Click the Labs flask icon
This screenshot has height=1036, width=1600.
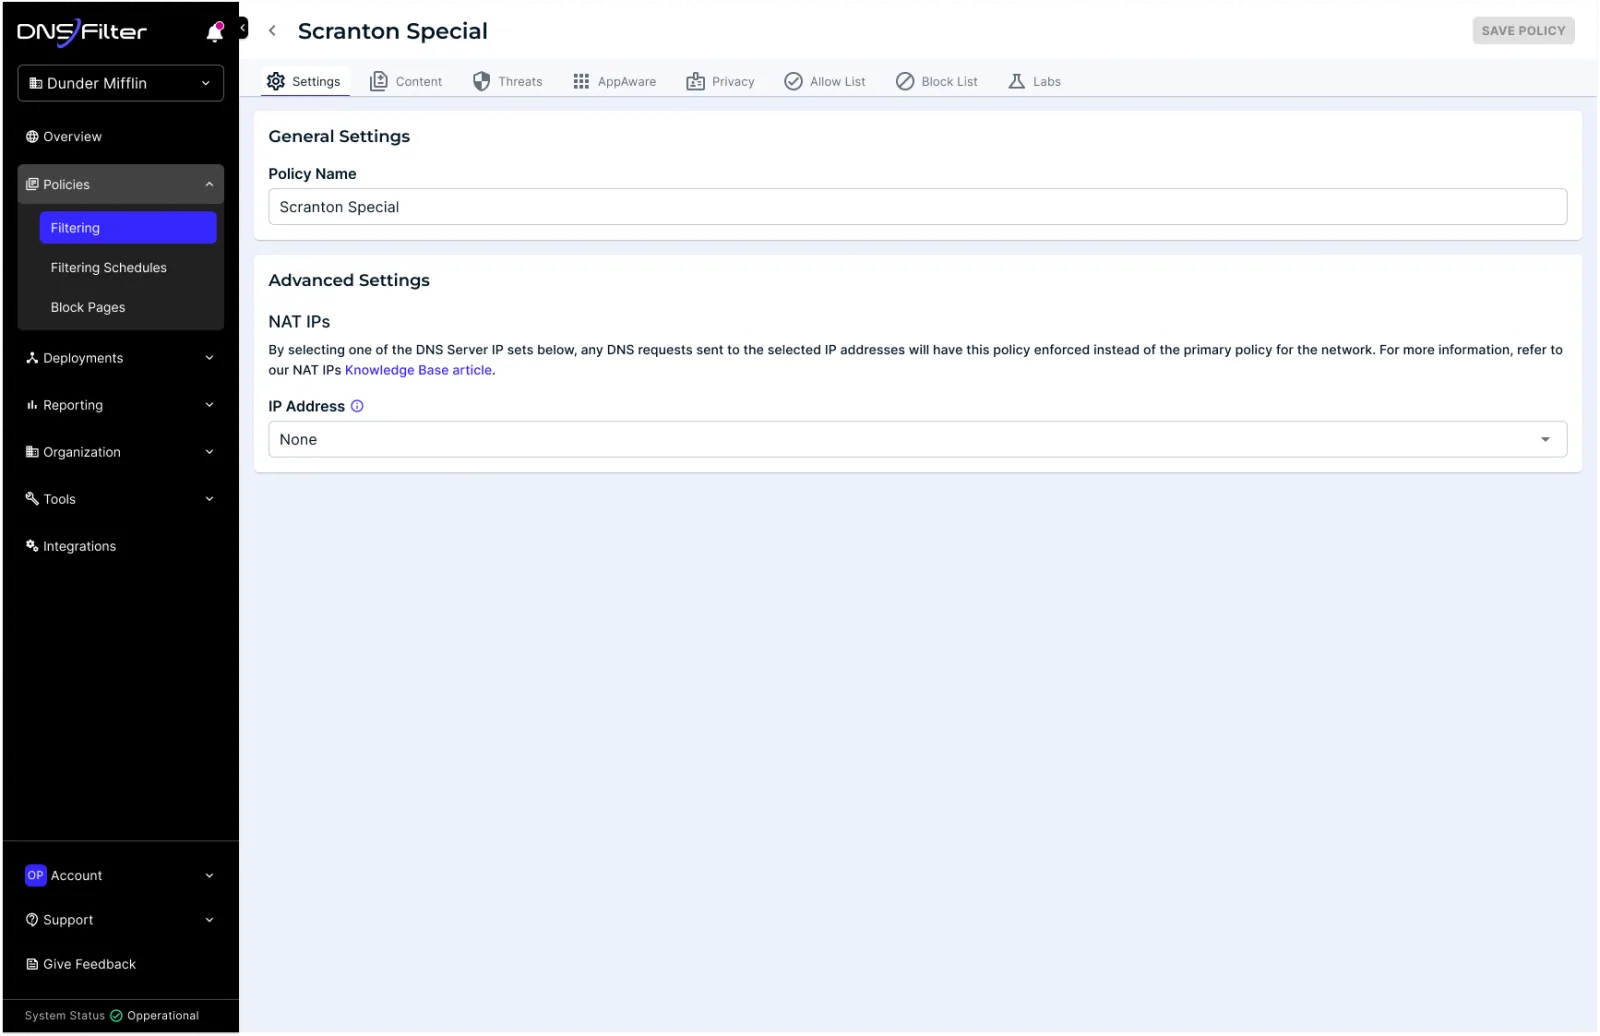click(x=1017, y=82)
